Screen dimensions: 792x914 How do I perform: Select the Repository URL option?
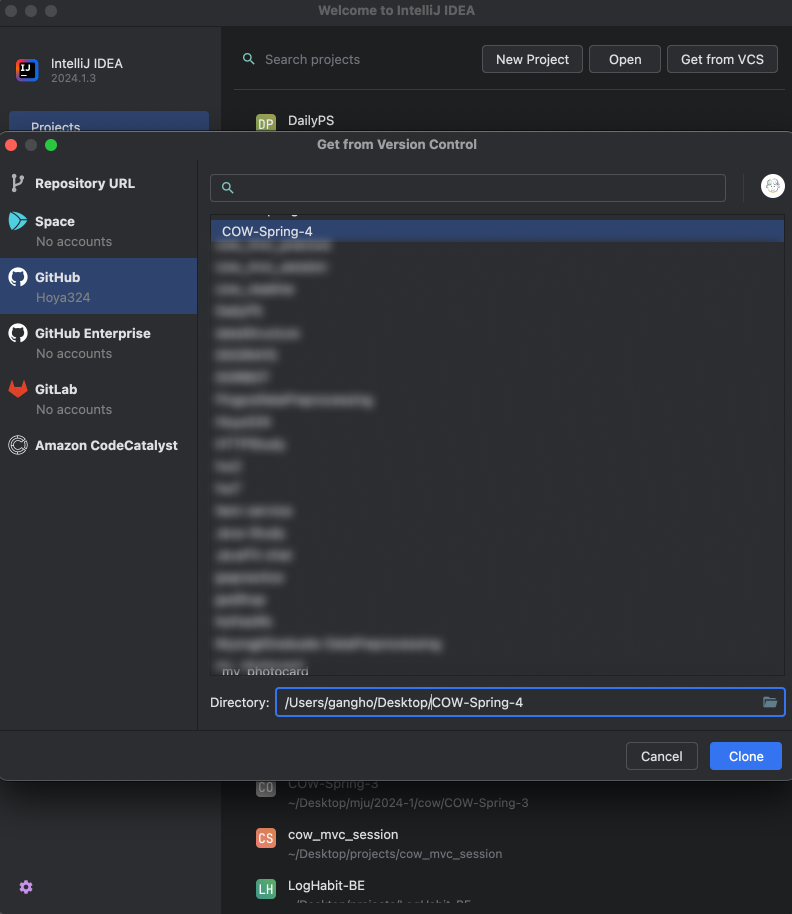pyautogui.click(x=98, y=184)
